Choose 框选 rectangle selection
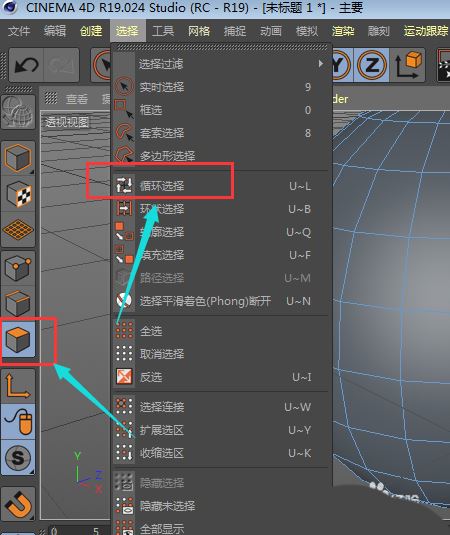 221,110
